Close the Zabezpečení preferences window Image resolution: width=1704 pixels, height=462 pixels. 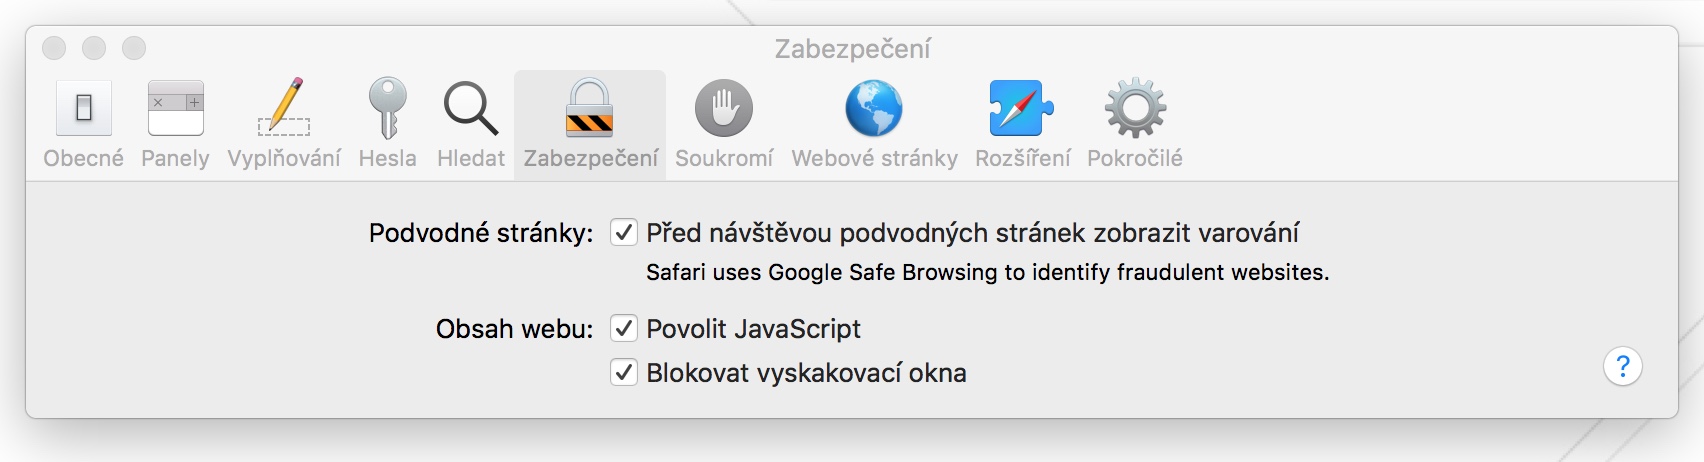54,48
